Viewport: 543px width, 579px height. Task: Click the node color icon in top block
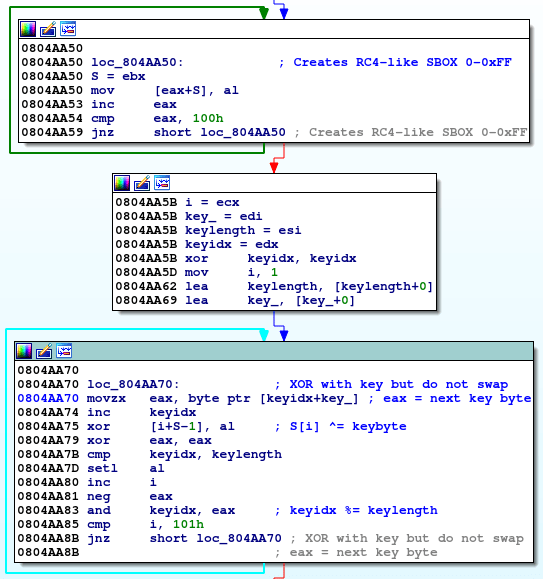pyautogui.click(x=28, y=29)
